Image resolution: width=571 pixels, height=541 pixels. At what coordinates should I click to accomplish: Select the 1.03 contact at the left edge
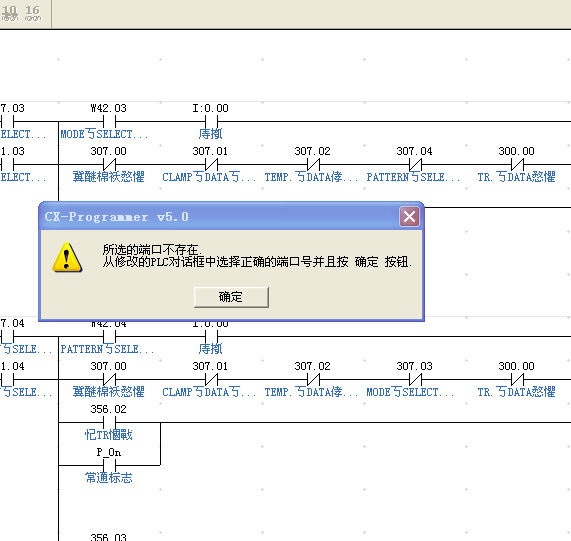tap(7, 164)
